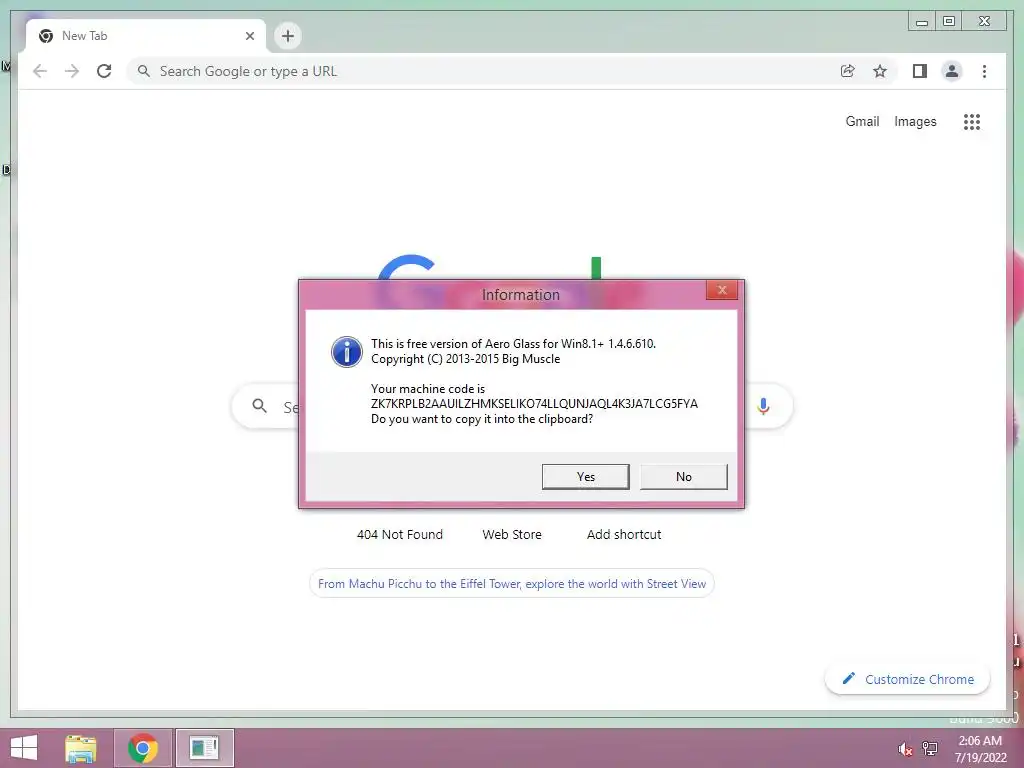Screen dimensions: 1024x768
Task: Open File Explorer from the taskbar
Action: pyautogui.click(x=81, y=748)
